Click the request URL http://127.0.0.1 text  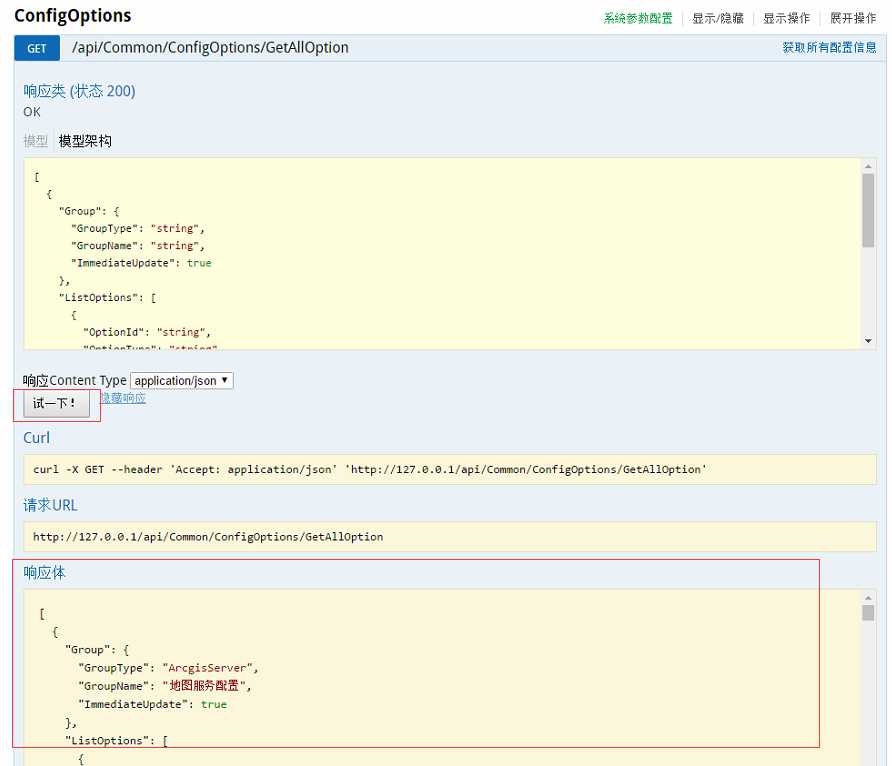(208, 537)
